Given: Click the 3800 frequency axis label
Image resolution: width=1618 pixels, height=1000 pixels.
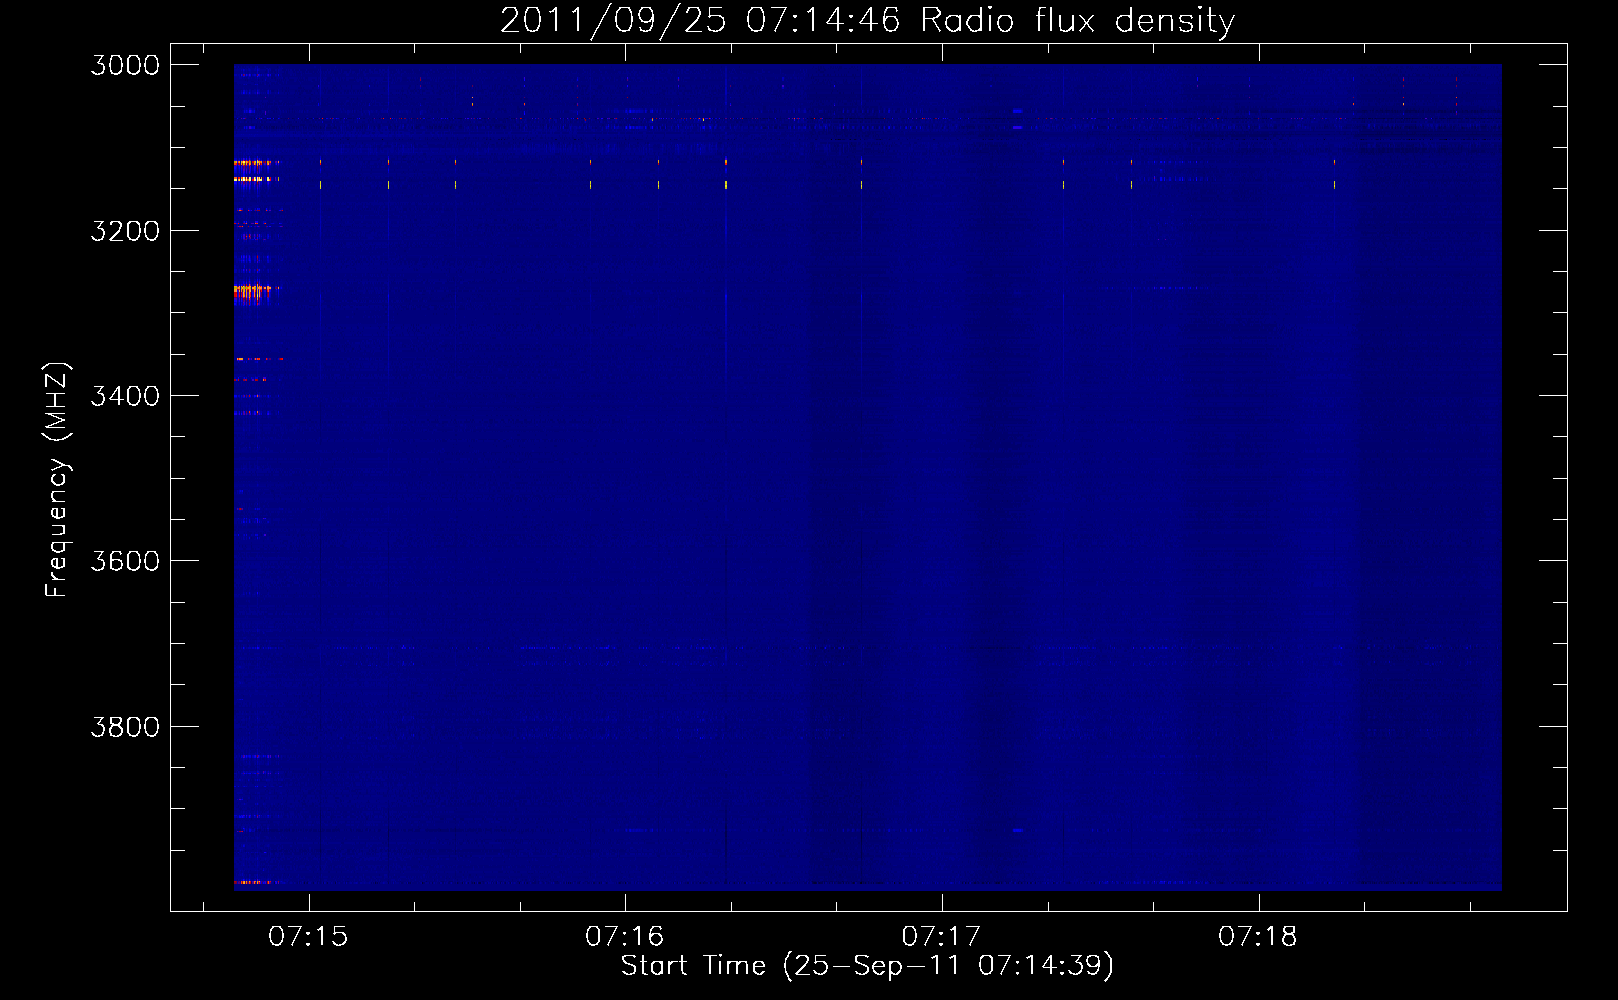Looking at the screenshot, I should 125,727.
